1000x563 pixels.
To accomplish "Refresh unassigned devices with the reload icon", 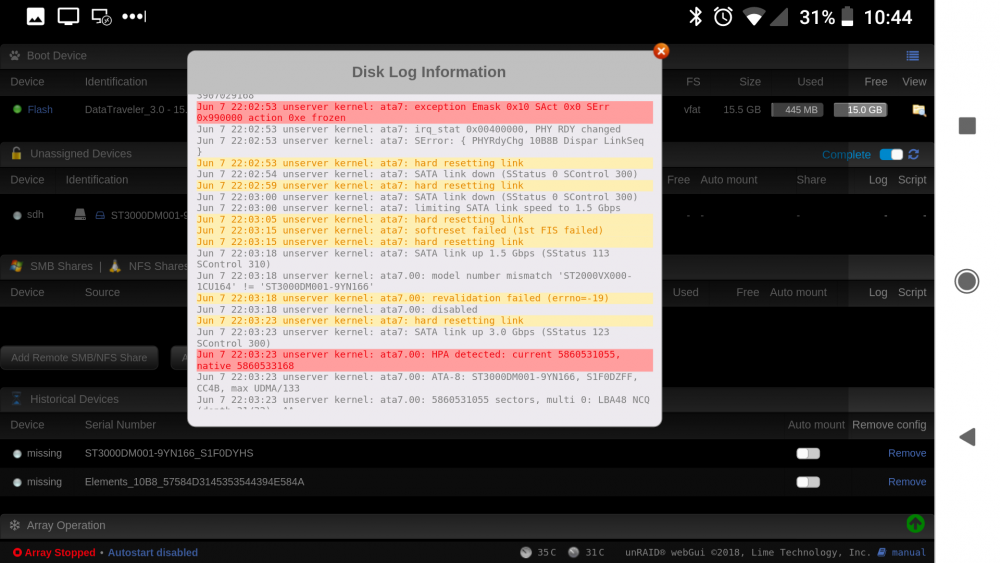I will coord(914,154).
